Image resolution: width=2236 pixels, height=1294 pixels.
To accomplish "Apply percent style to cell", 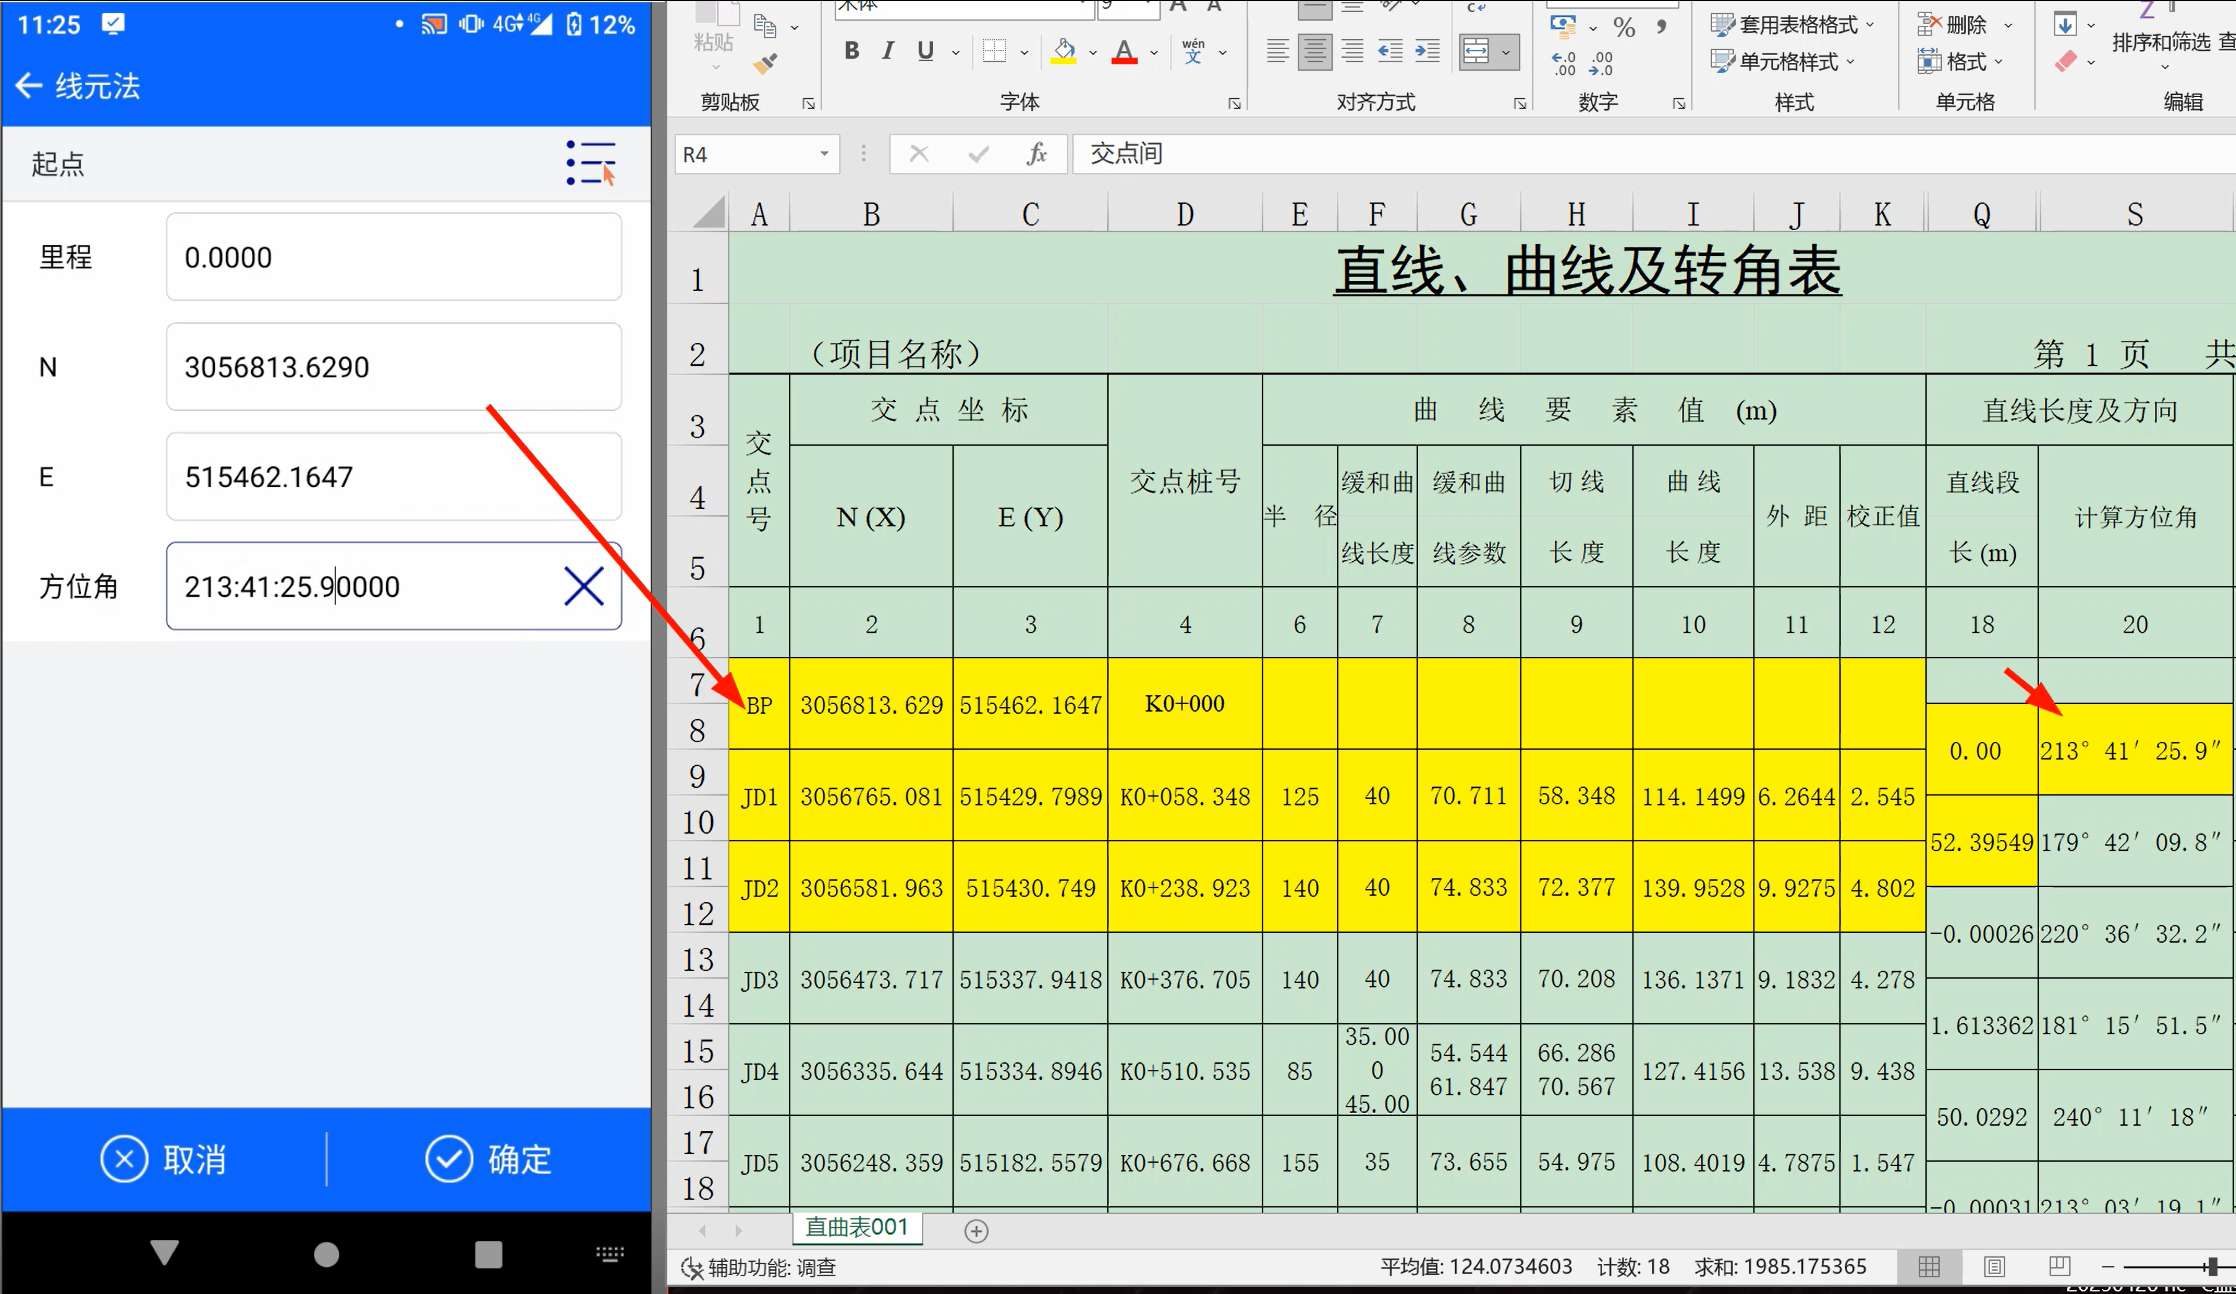I will [x=1624, y=27].
